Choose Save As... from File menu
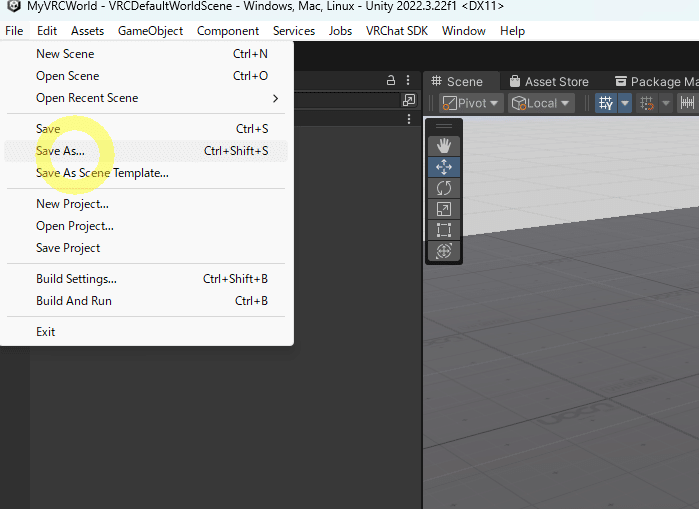The image size is (699, 509). pos(146,151)
